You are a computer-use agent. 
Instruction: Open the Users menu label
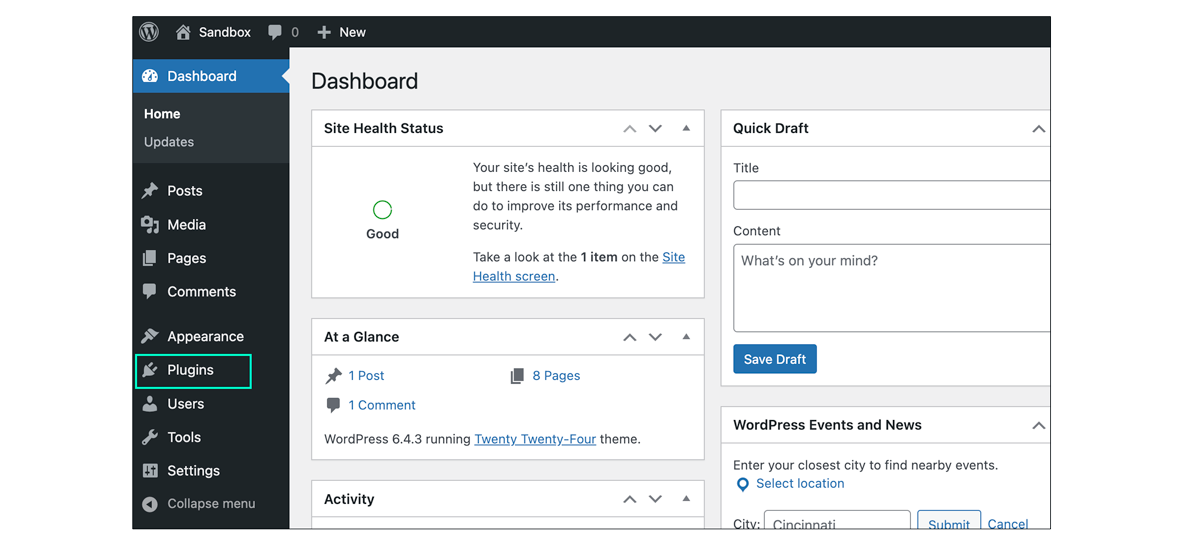[x=186, y=404]
